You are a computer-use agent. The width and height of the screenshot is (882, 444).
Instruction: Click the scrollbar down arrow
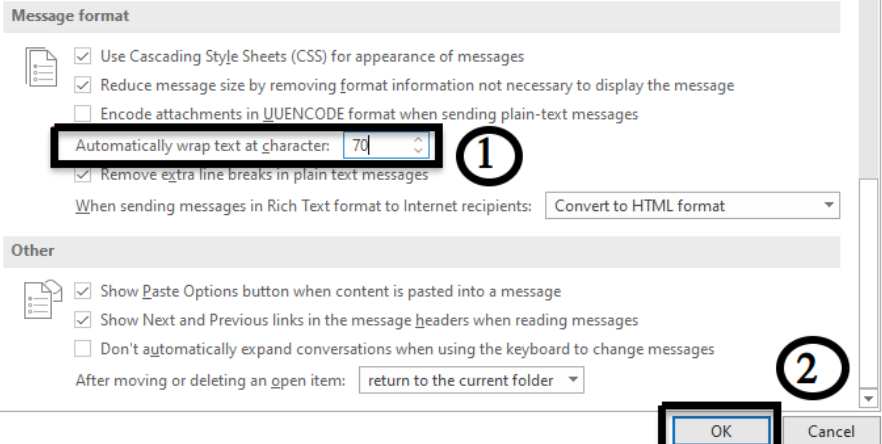coord(868,398)
